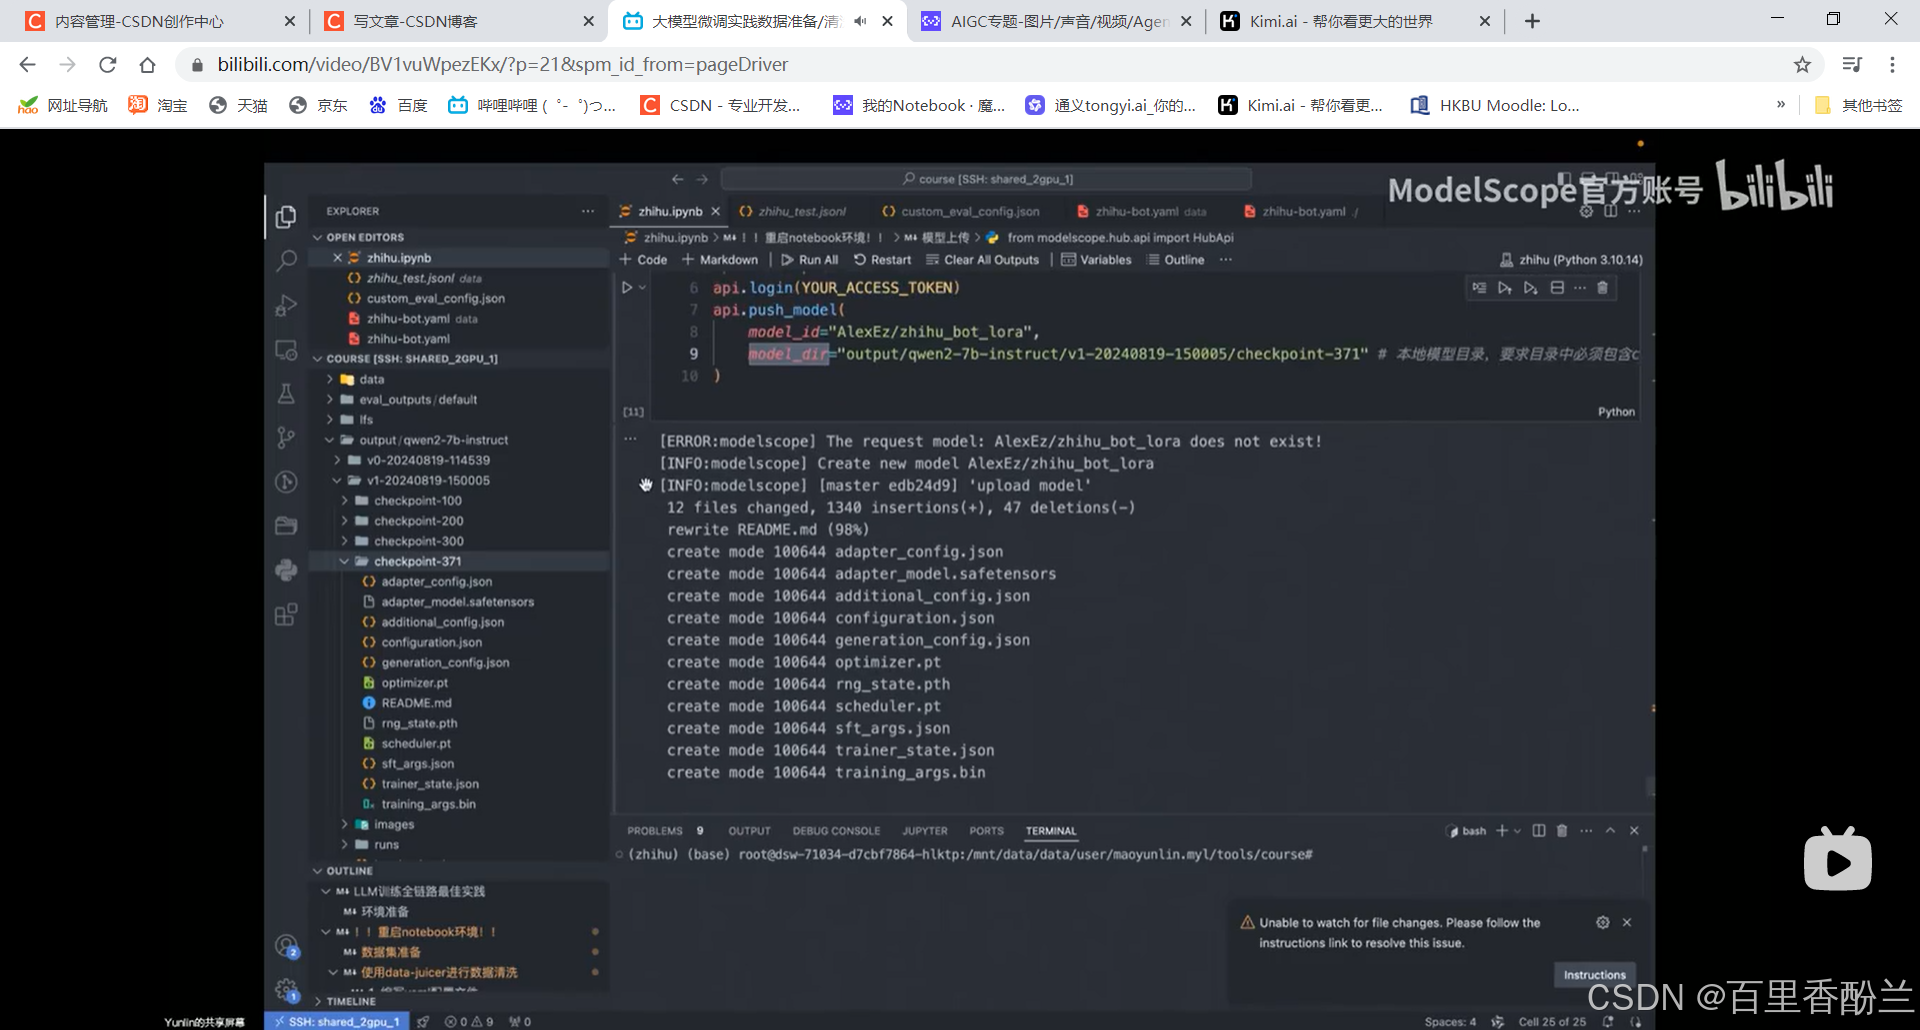
Task: Bookmark this page with star icon
Action: click(x=1802, y=65)
